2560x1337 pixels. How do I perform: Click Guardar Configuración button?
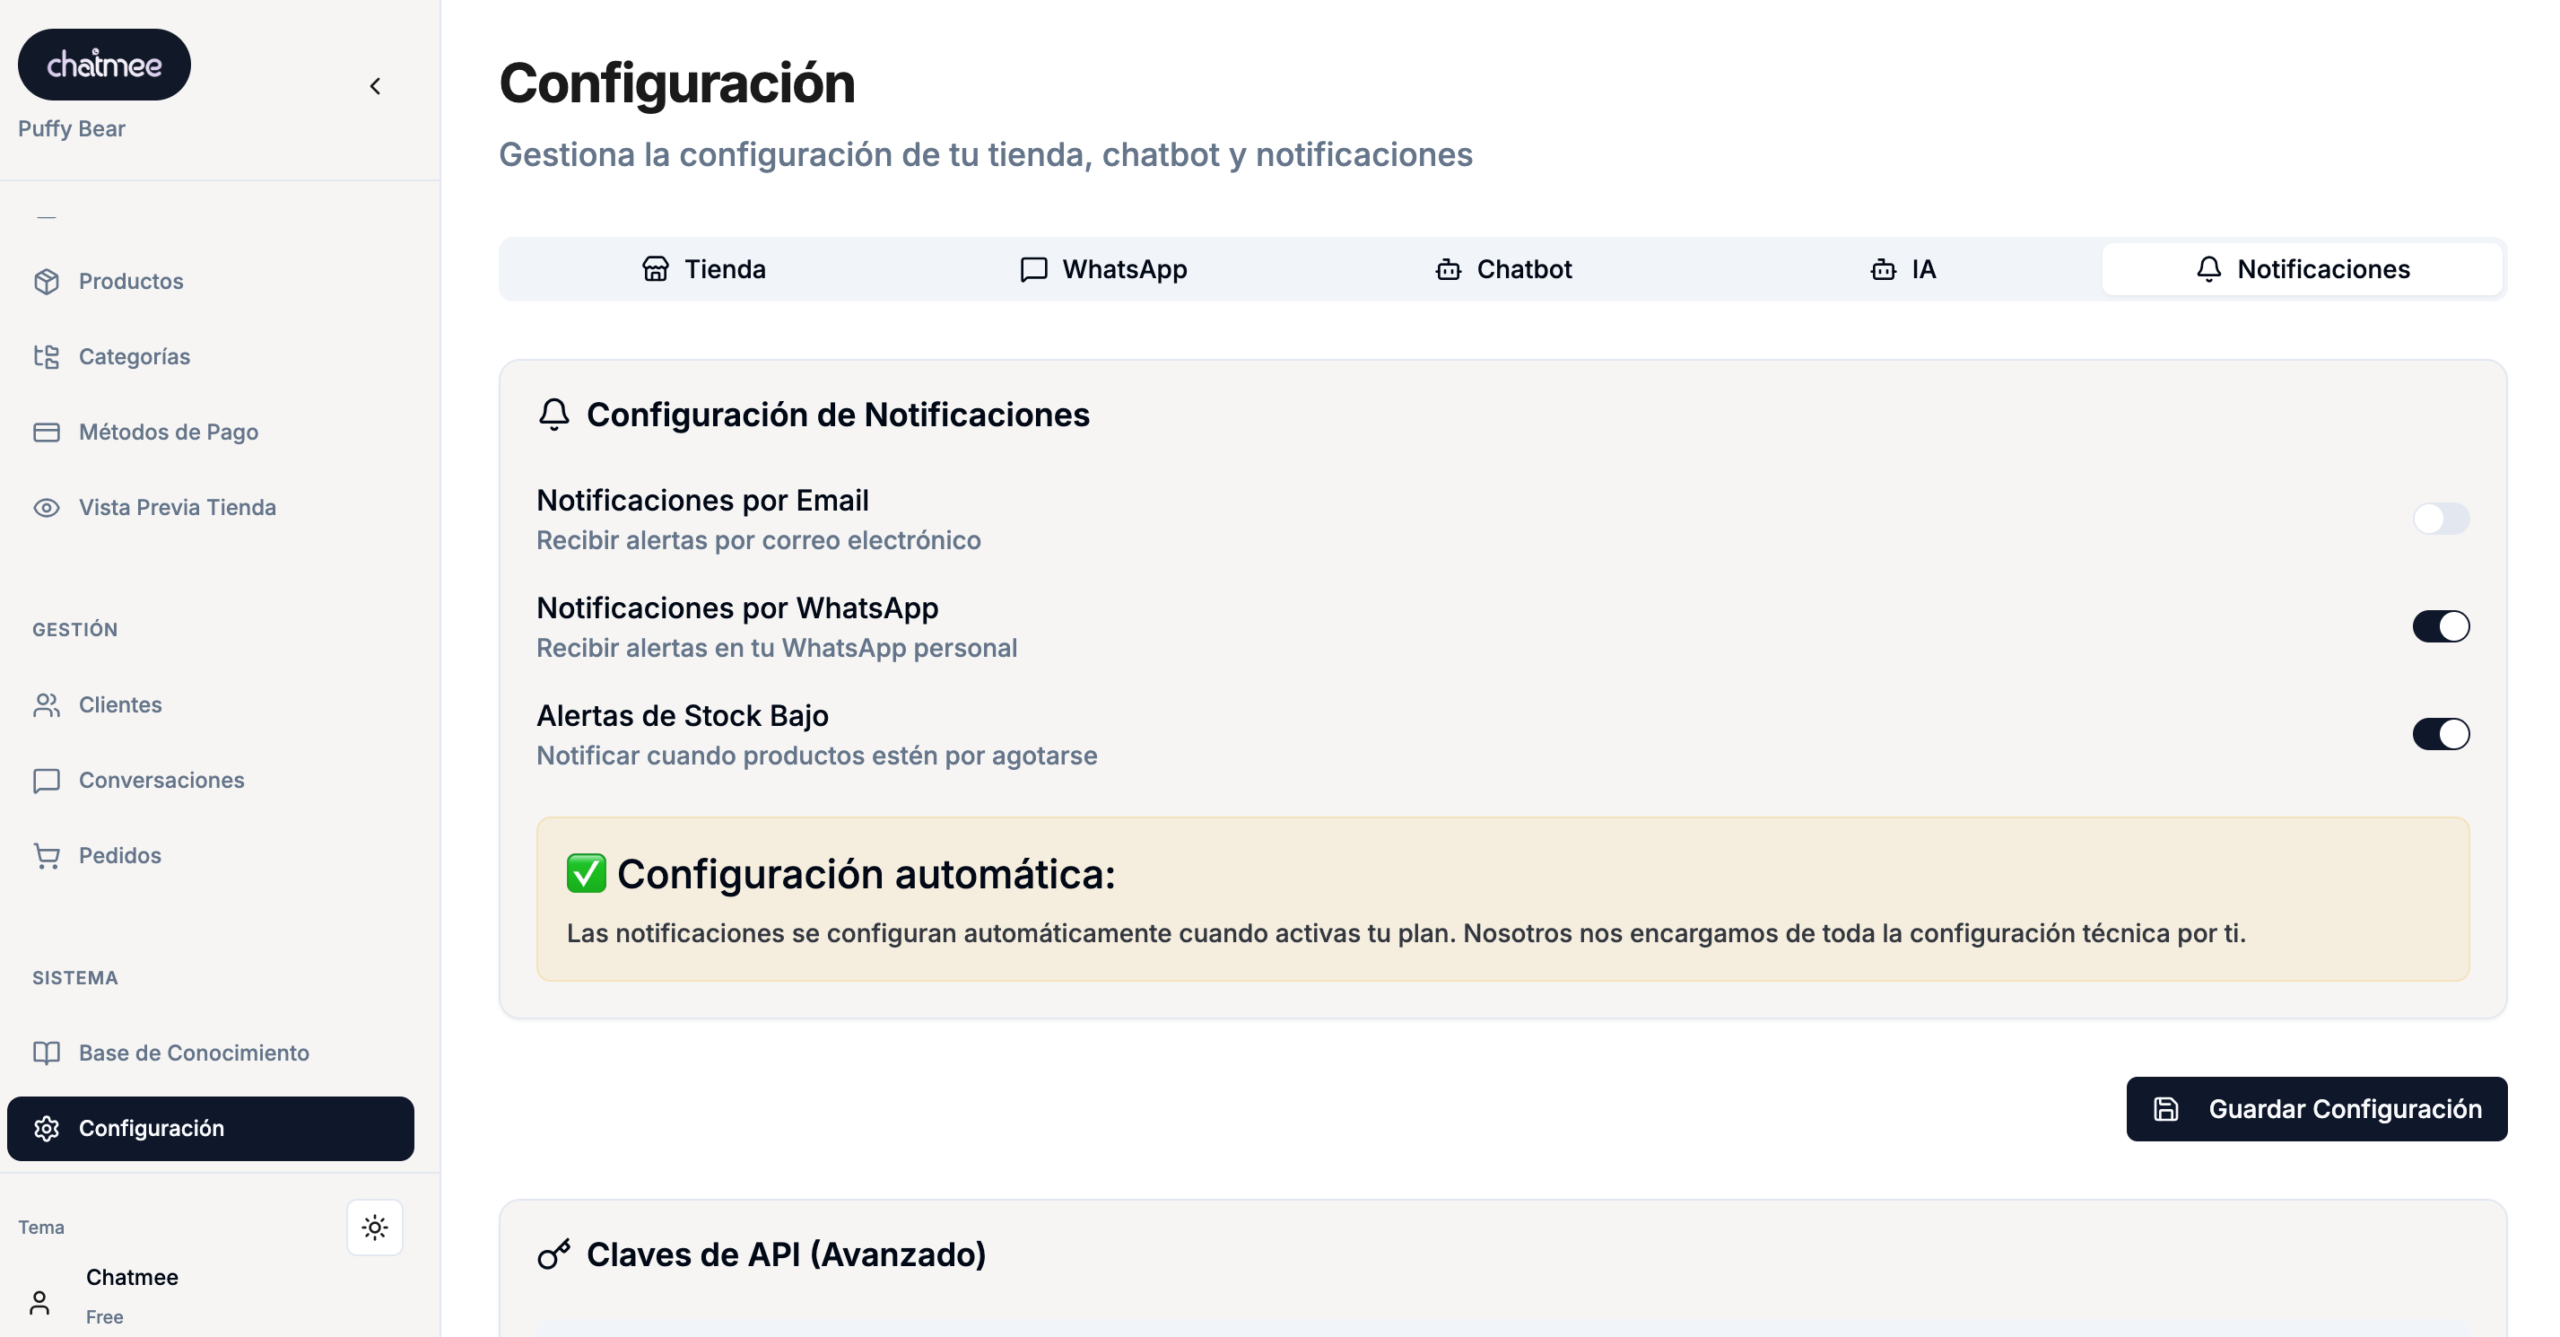2316,1108
